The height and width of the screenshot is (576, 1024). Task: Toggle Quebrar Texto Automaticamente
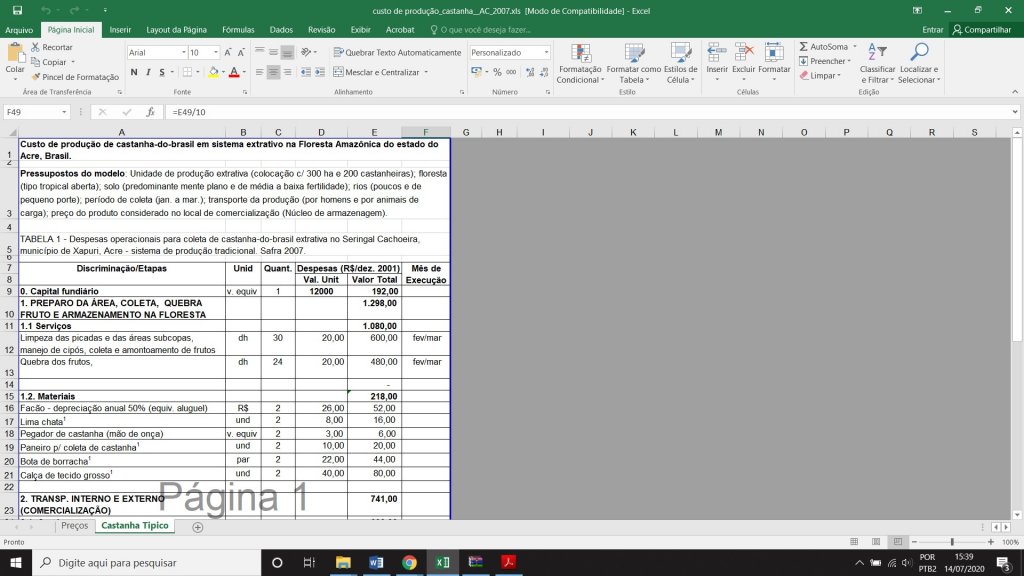click(397, 52)
